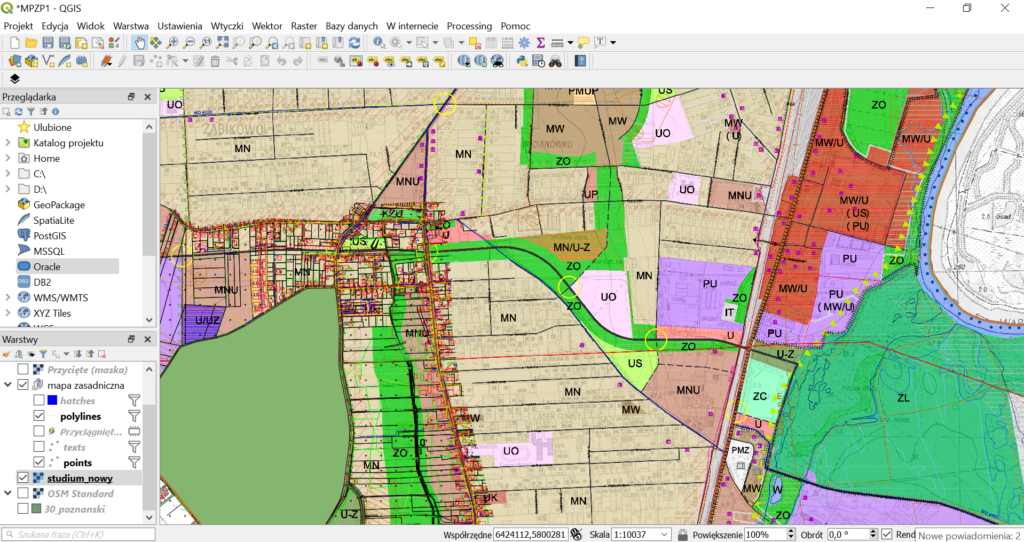Open the Identify Features tool
The height and width of the screenshot is (542, 1024).
[x=379, y=43]
